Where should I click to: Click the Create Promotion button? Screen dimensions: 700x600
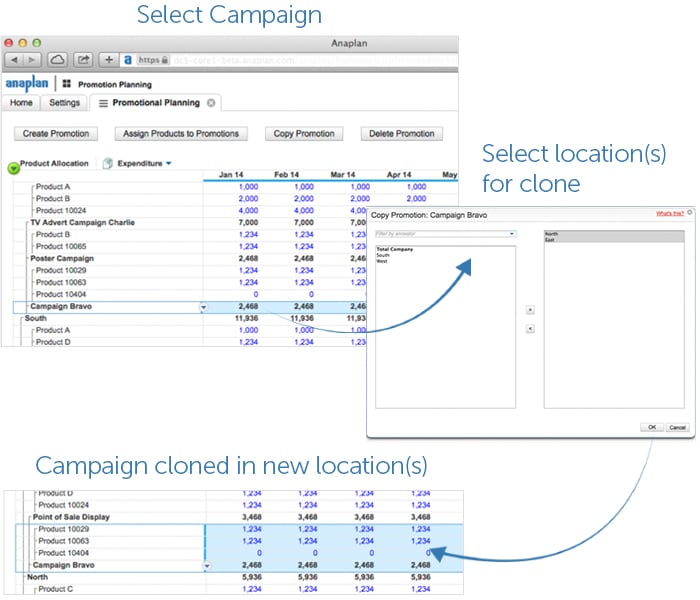point(56,133)
